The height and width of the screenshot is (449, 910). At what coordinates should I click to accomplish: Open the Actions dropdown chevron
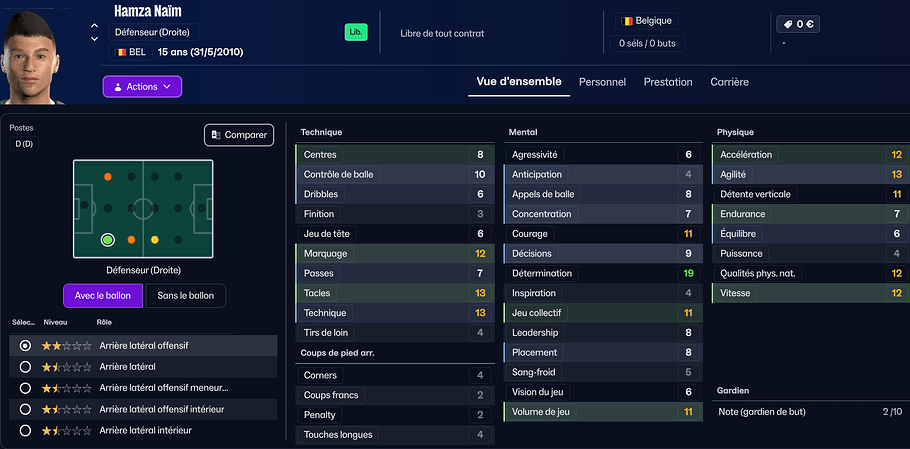point(166,87)
